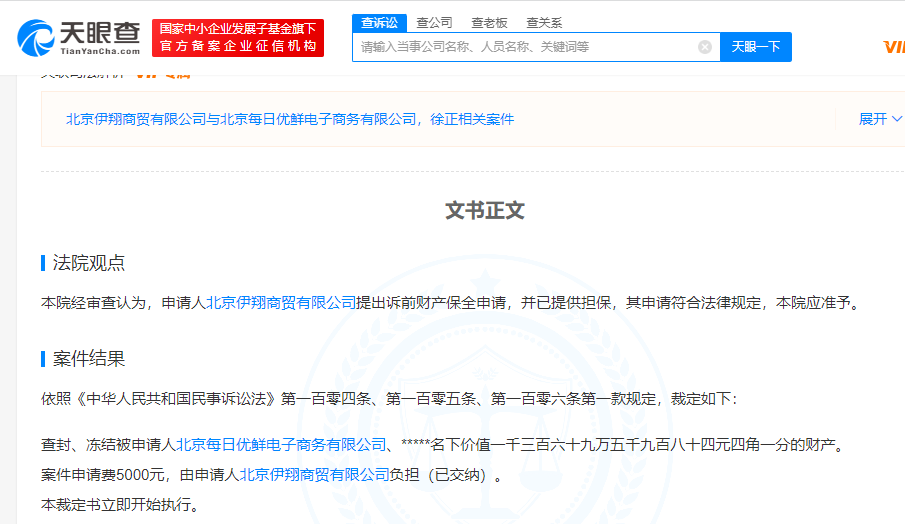This screenshot has width=905, height=524.
Task: Switch to the 查关系 tab
Action: pos(544,23)
